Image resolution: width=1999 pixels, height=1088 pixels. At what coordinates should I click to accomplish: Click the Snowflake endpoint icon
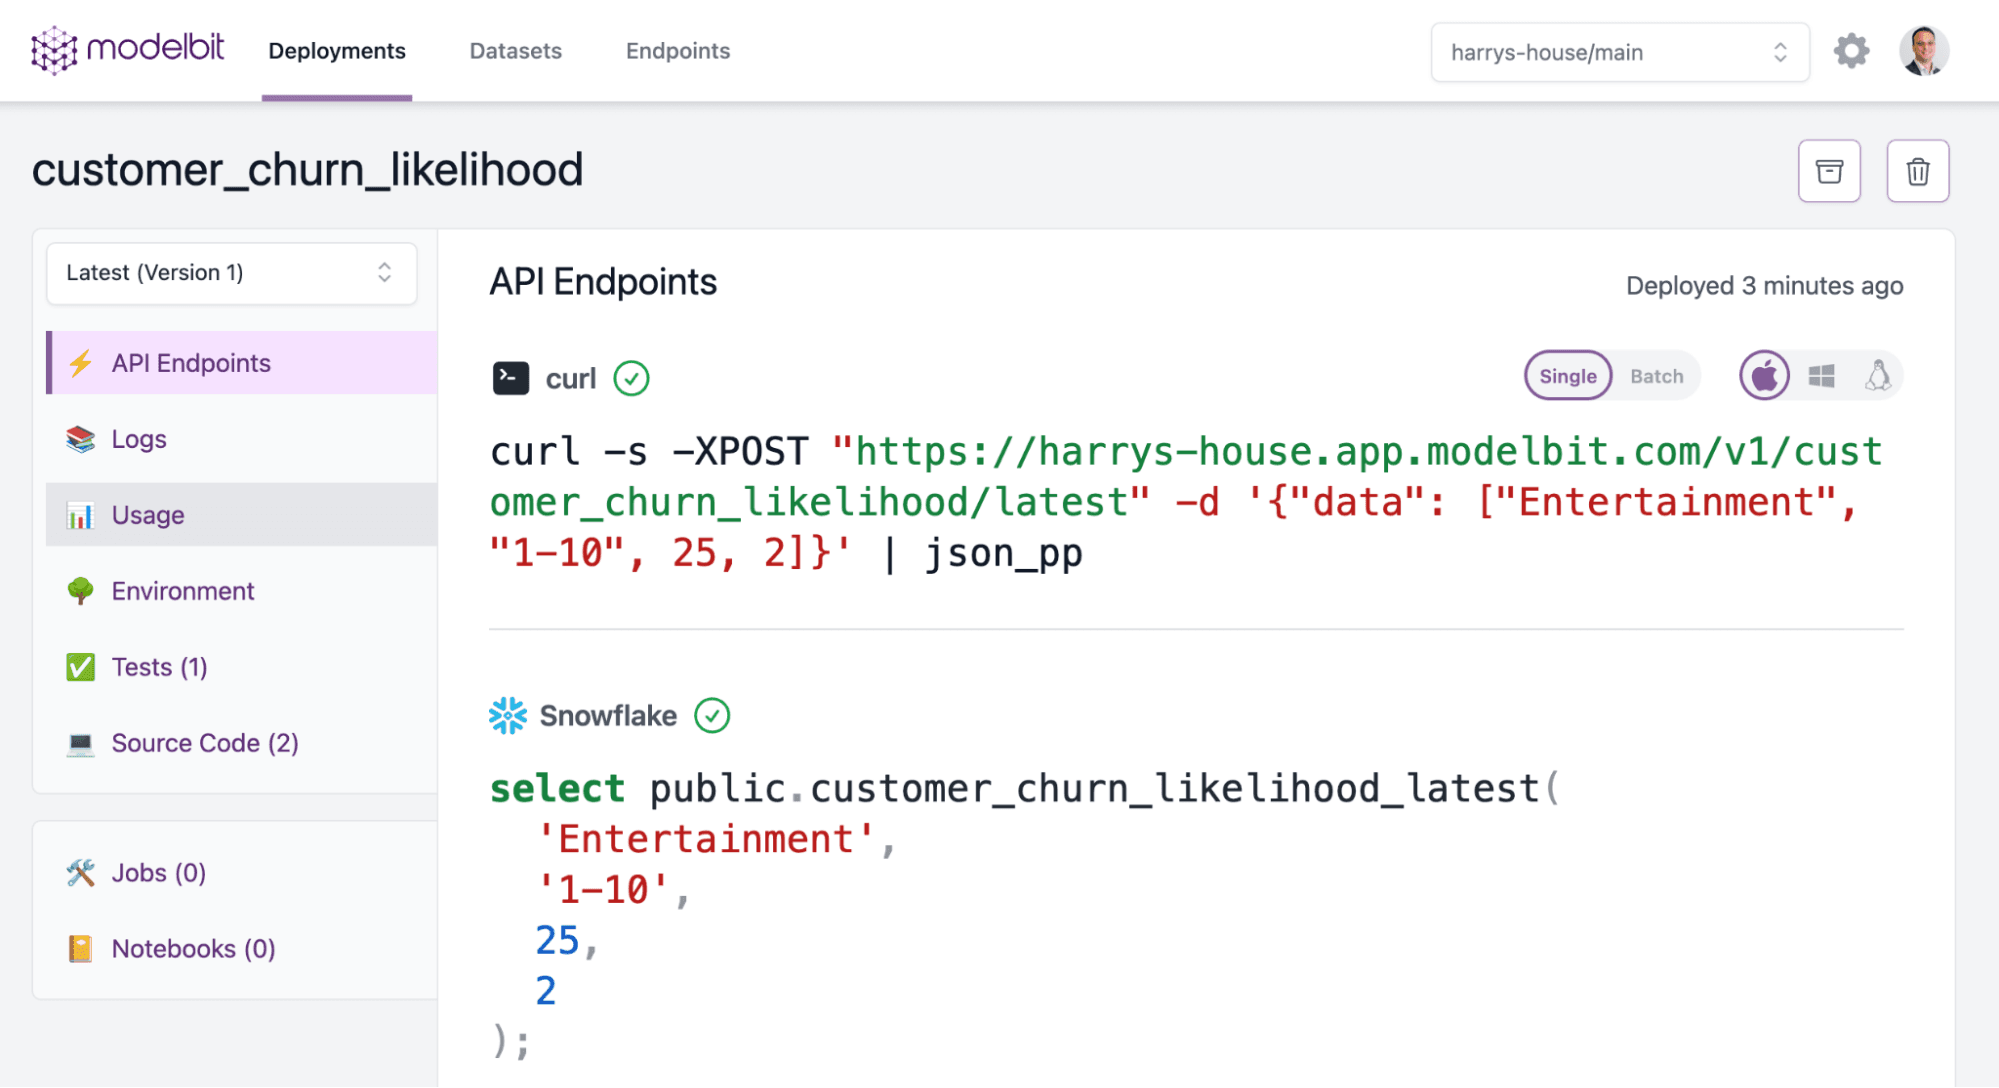tap(507, 715)
